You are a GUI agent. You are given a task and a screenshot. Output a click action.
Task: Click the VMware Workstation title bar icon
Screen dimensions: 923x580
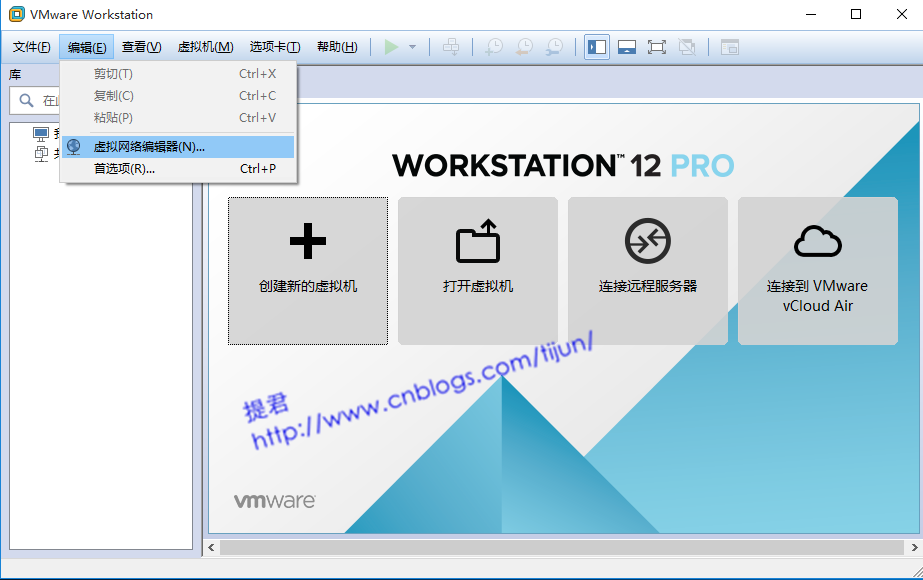pos(17,14)
